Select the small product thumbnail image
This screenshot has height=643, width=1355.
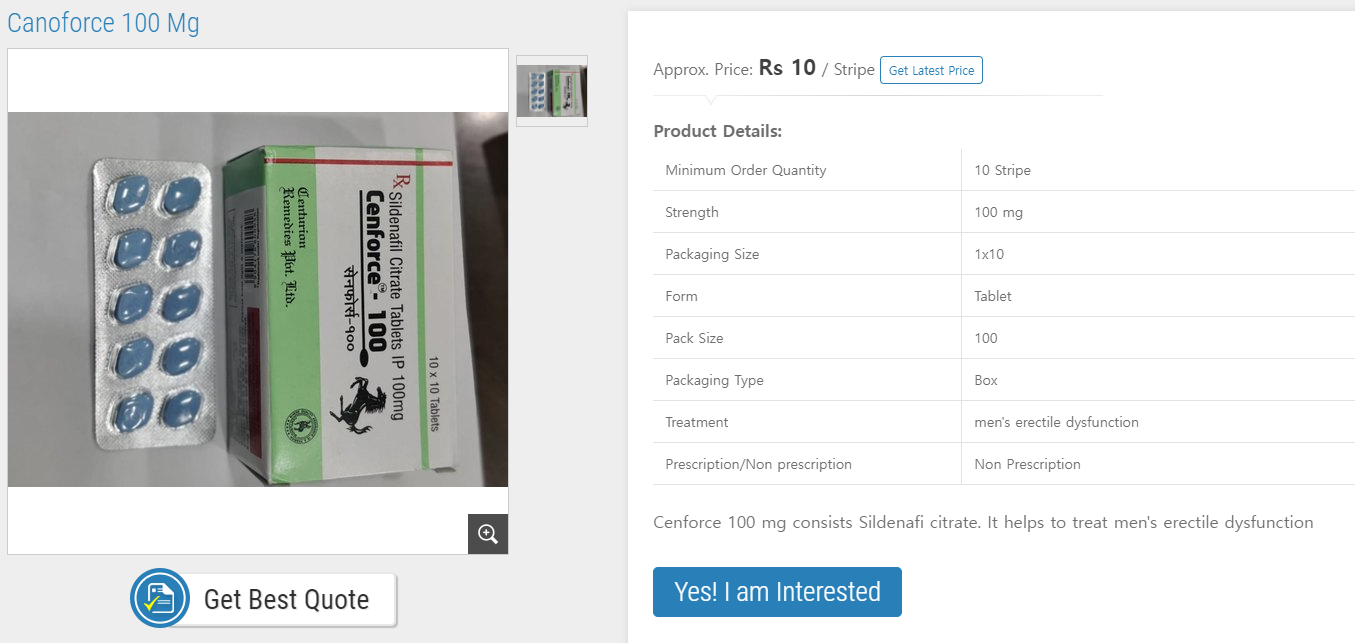tap(552, 91)
